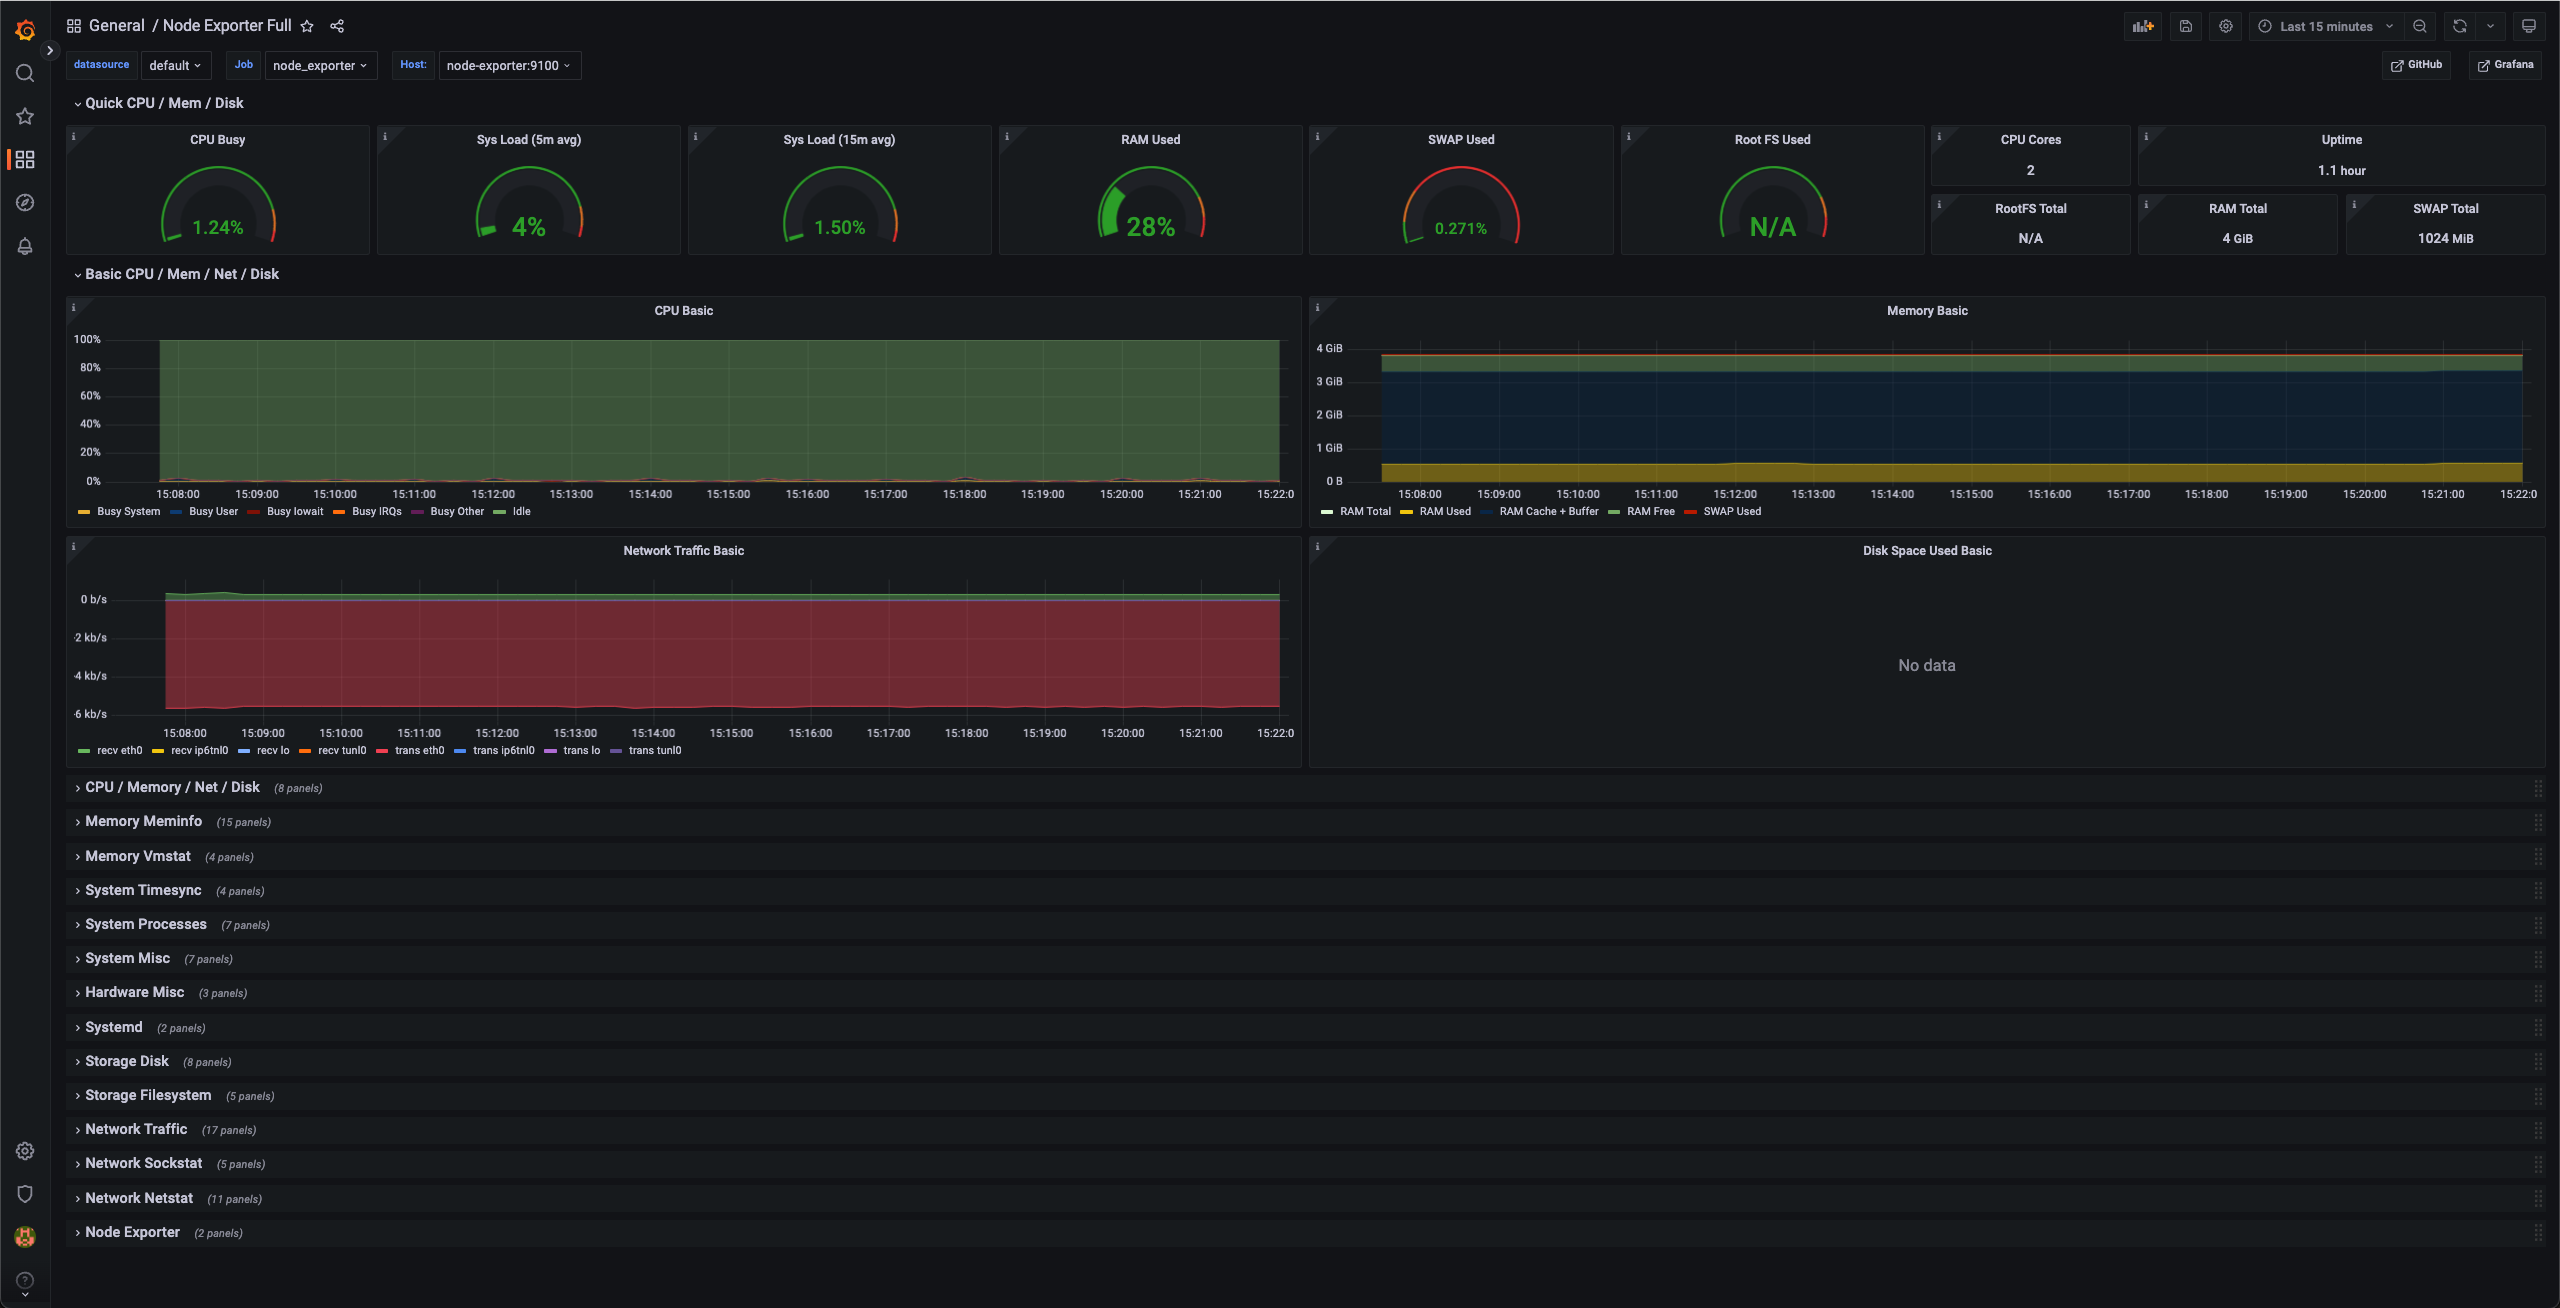Click the Grafana home/logo icon
Image resolution: width=2560 pixels, height=1308 pixels.
[x=23, y=27]
